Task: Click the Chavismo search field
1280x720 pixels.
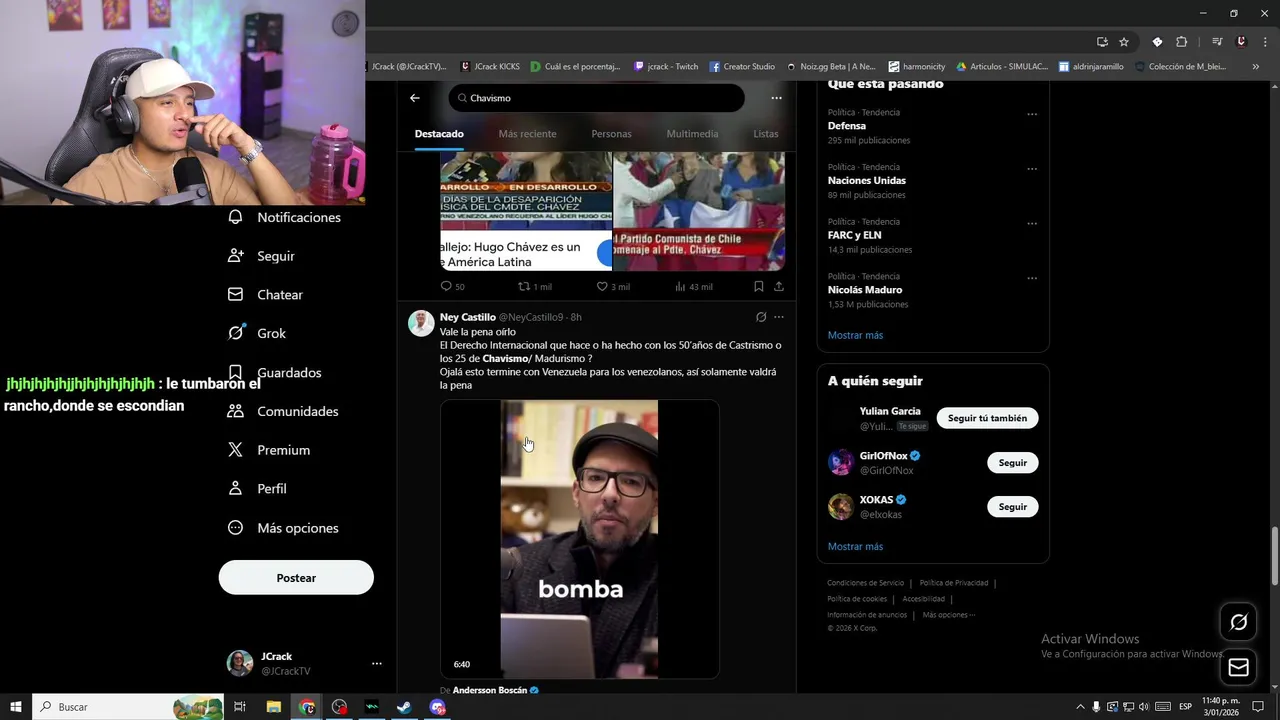Action: 597,98
